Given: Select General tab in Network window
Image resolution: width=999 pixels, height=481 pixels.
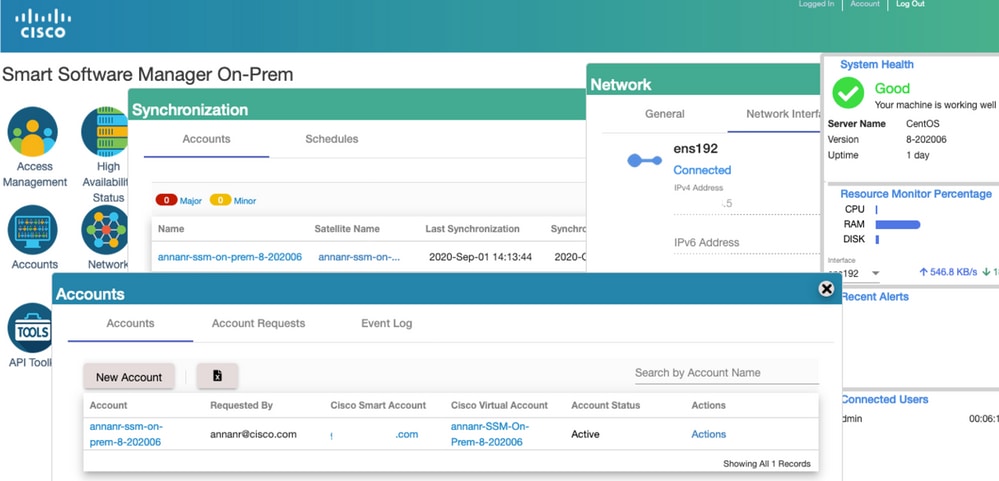Looking at the screenshot, I should pos(665,114).
